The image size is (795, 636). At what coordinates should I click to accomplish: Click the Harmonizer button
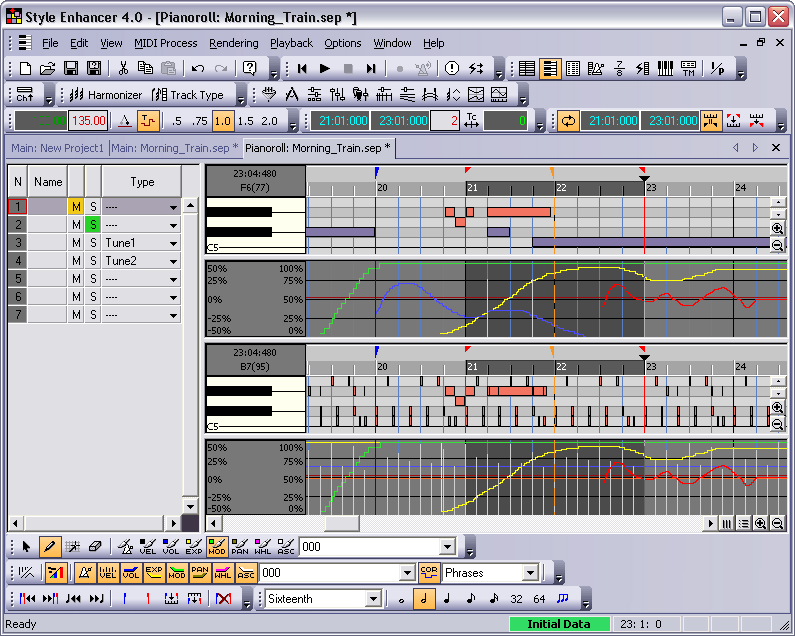click(x=105, y=95)
